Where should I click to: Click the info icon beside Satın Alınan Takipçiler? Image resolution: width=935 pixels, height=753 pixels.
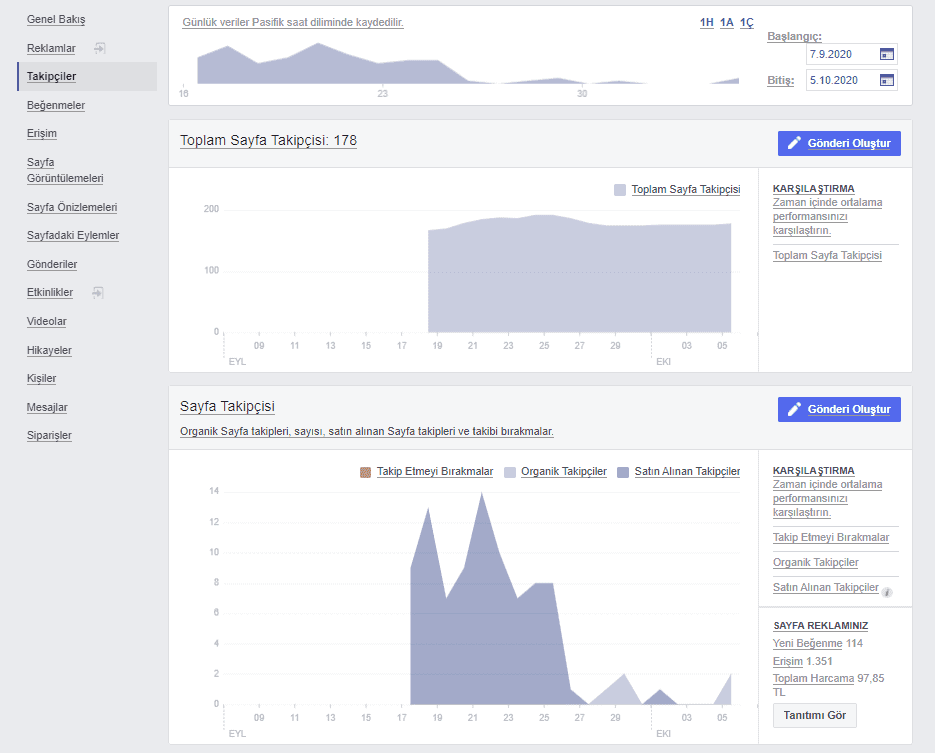887,592
